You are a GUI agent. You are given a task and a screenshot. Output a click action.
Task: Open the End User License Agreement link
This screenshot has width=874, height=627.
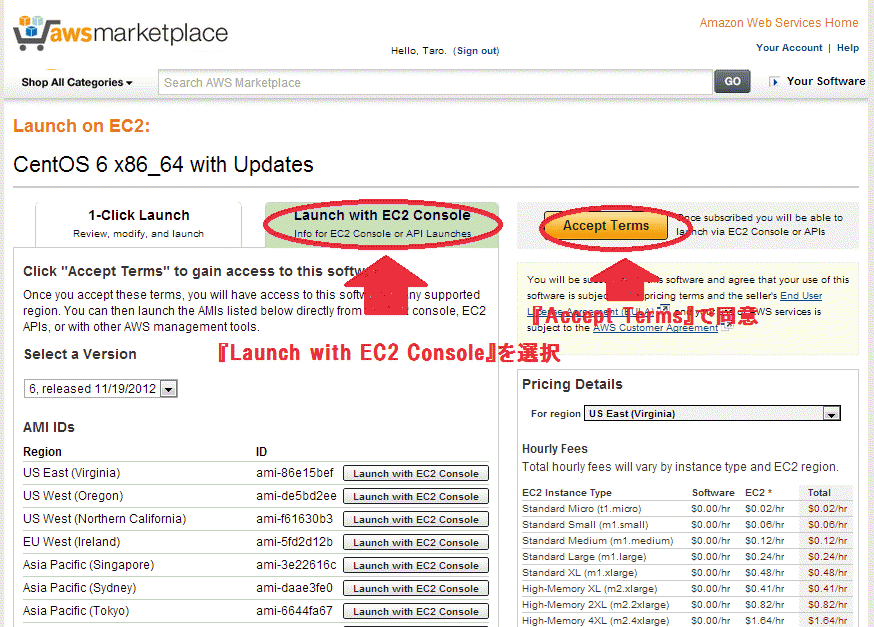(x=801, y=295)
